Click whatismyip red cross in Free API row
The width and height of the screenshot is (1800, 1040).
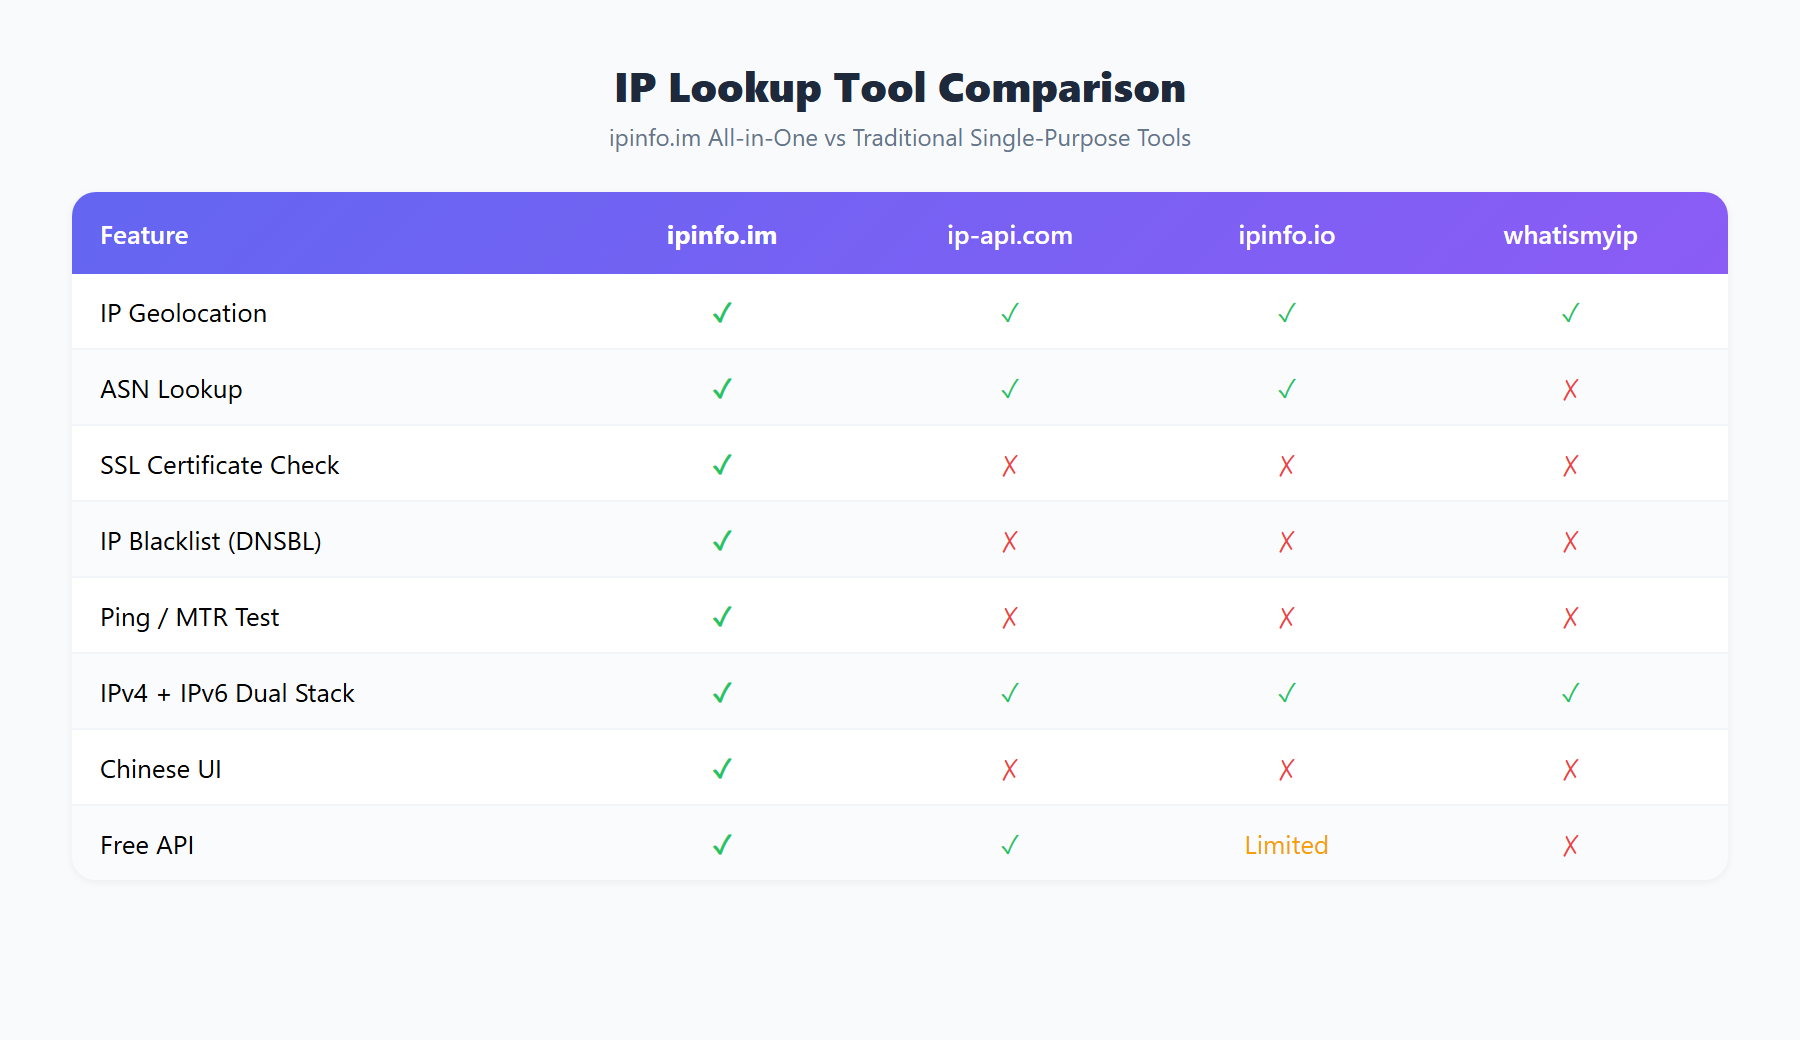[x=1571, y=845]
